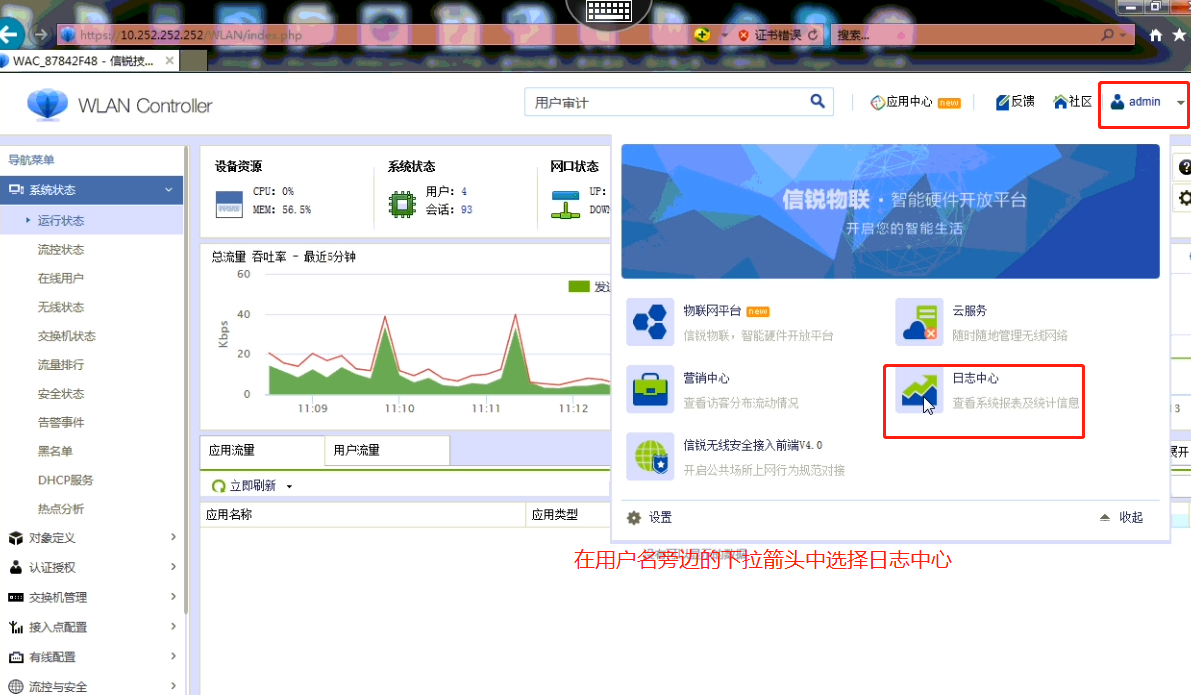
Task: Click the 用户审计 search input field
Action: click(x=665, y=102)
